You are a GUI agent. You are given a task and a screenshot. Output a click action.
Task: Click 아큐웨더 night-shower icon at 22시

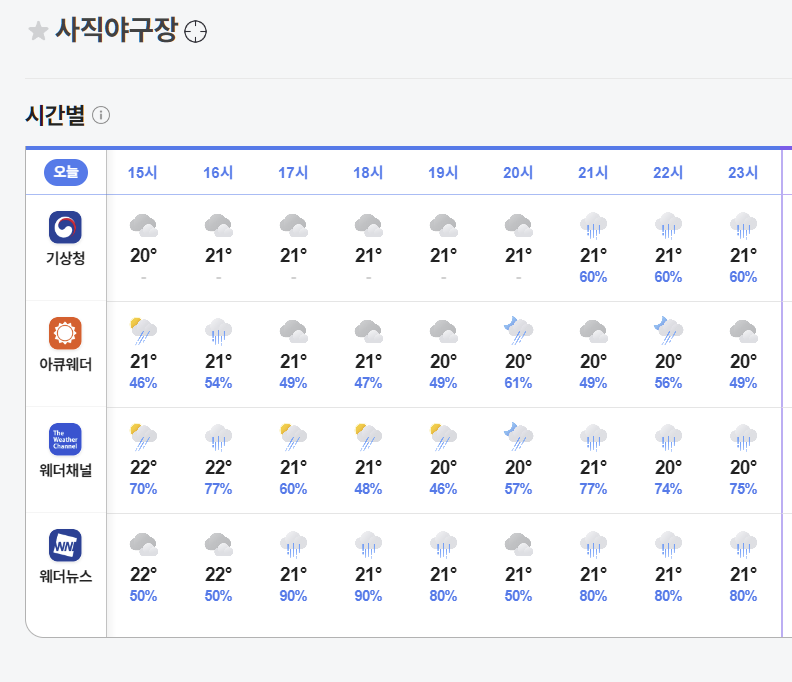[x=668, y=331]
